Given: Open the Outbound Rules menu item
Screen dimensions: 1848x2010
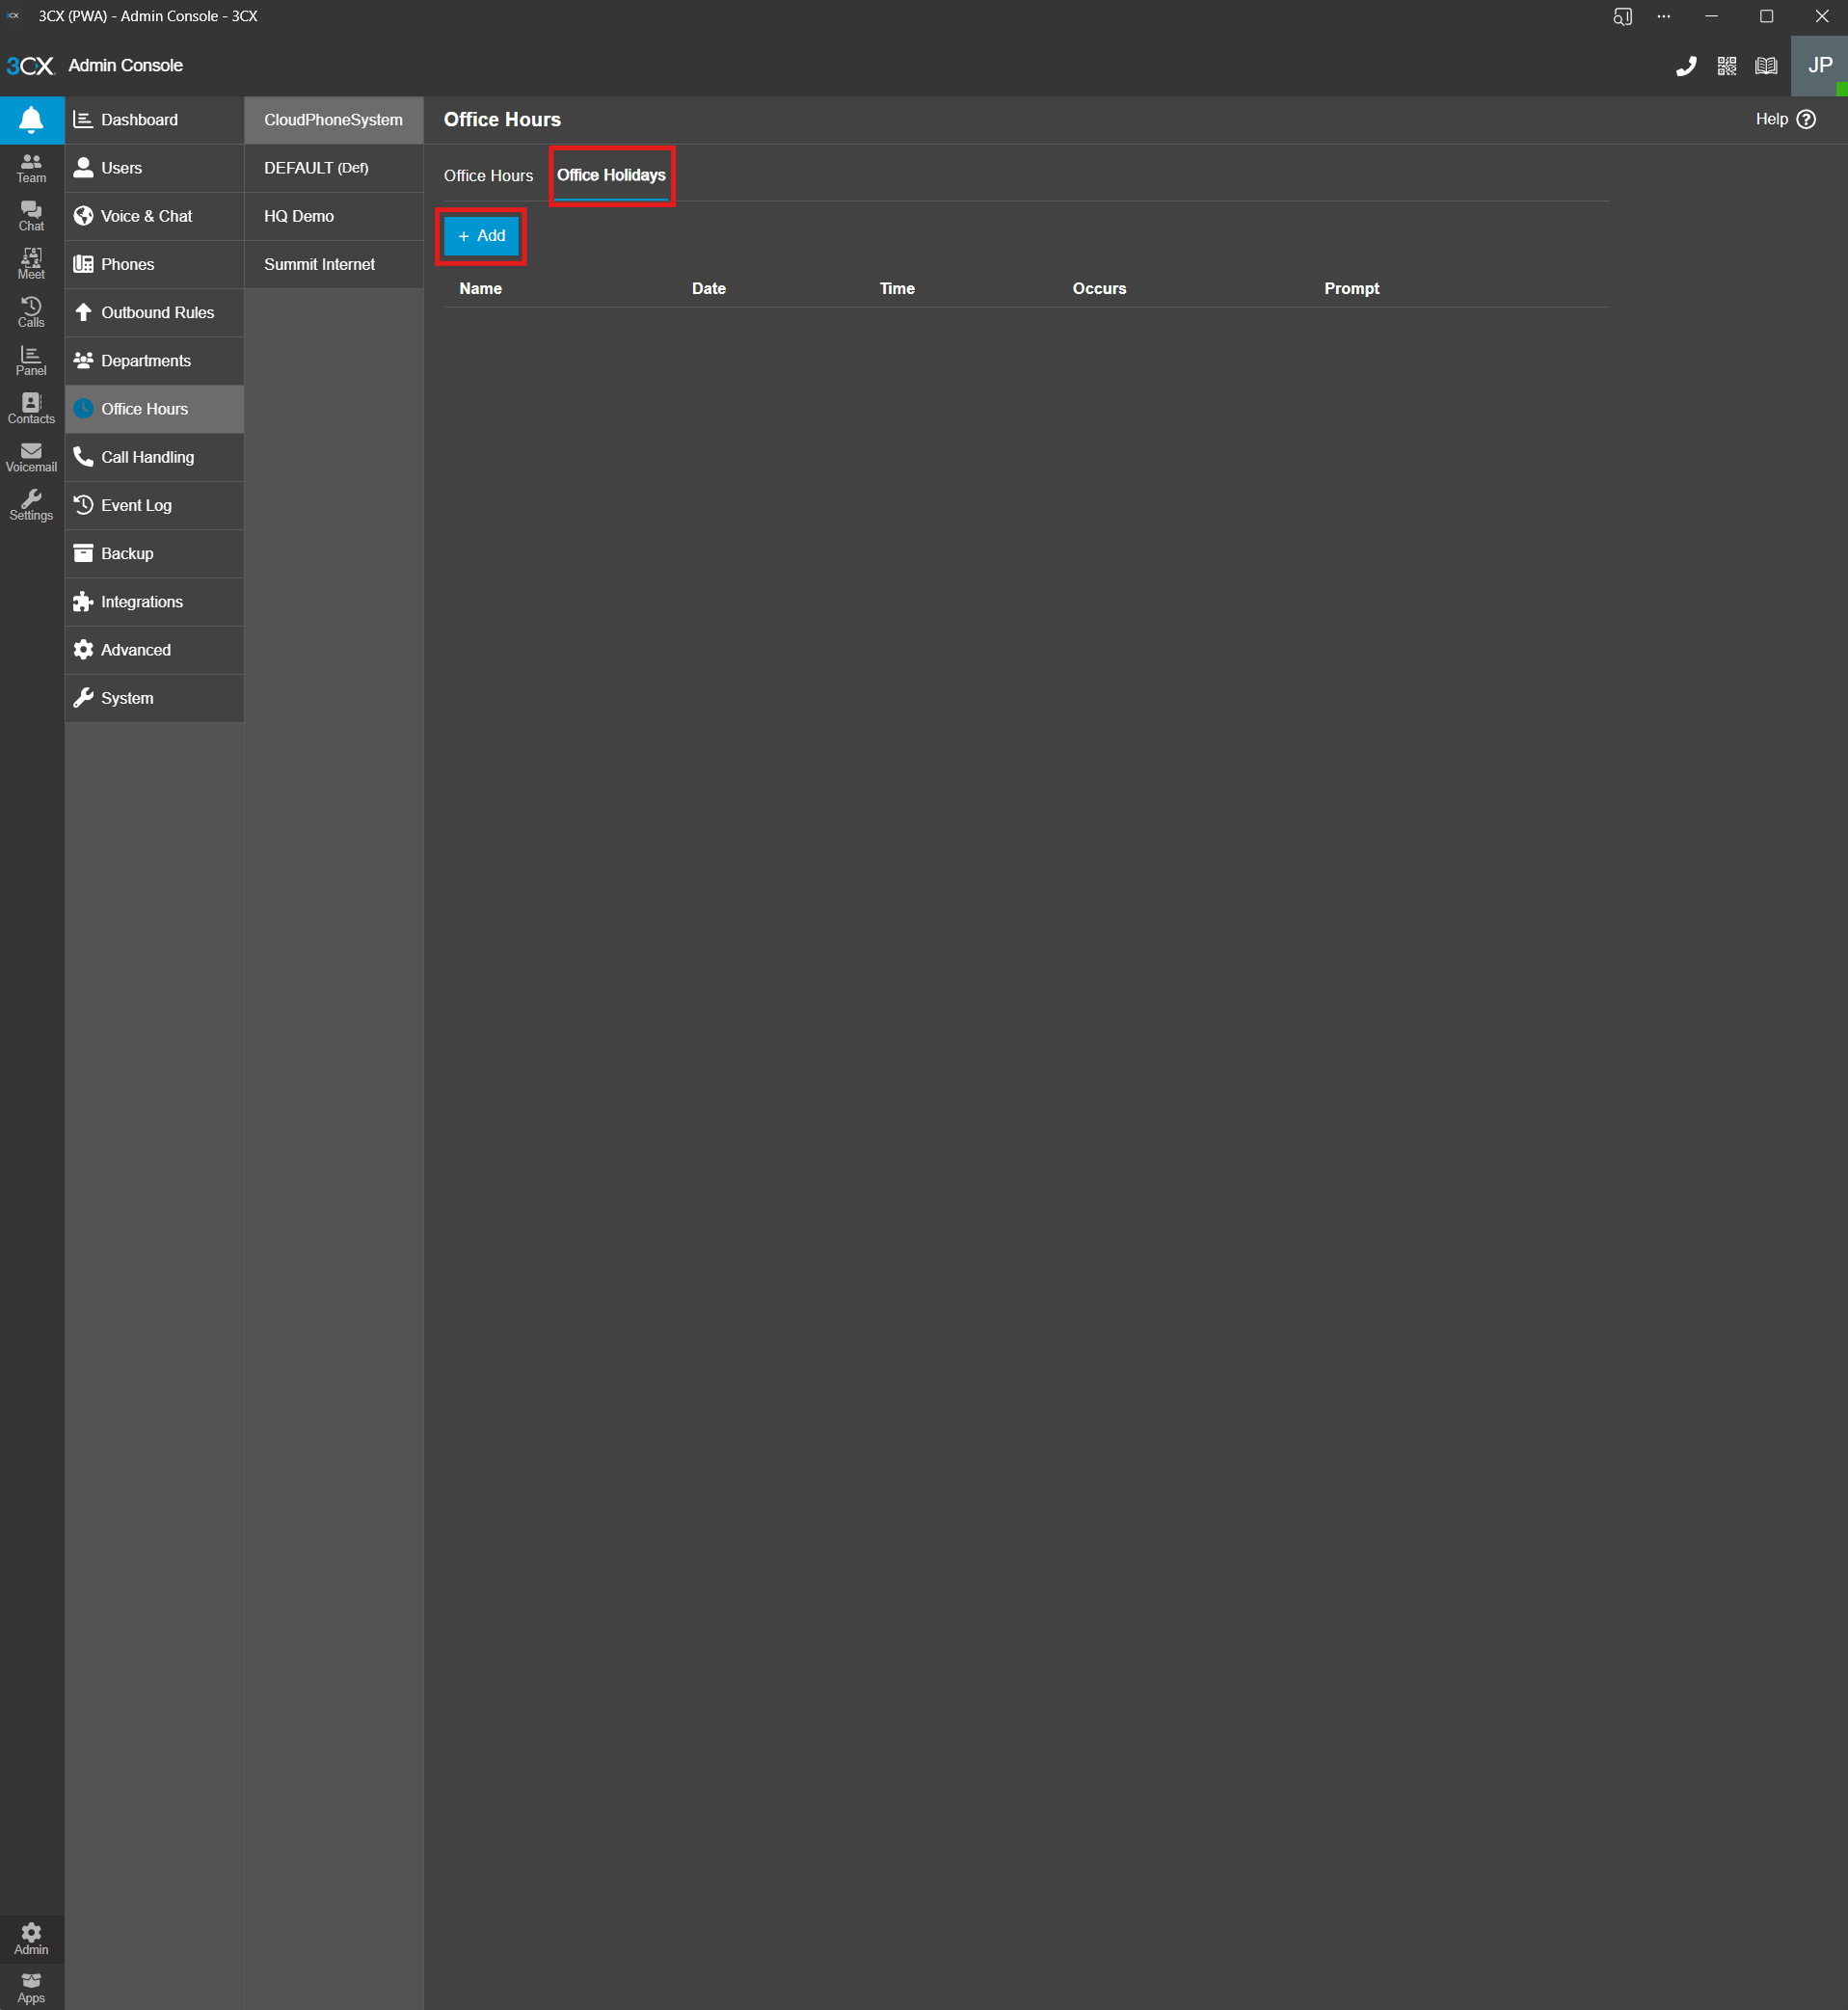Looking at the screenshot, I should (x=157, y=313).
